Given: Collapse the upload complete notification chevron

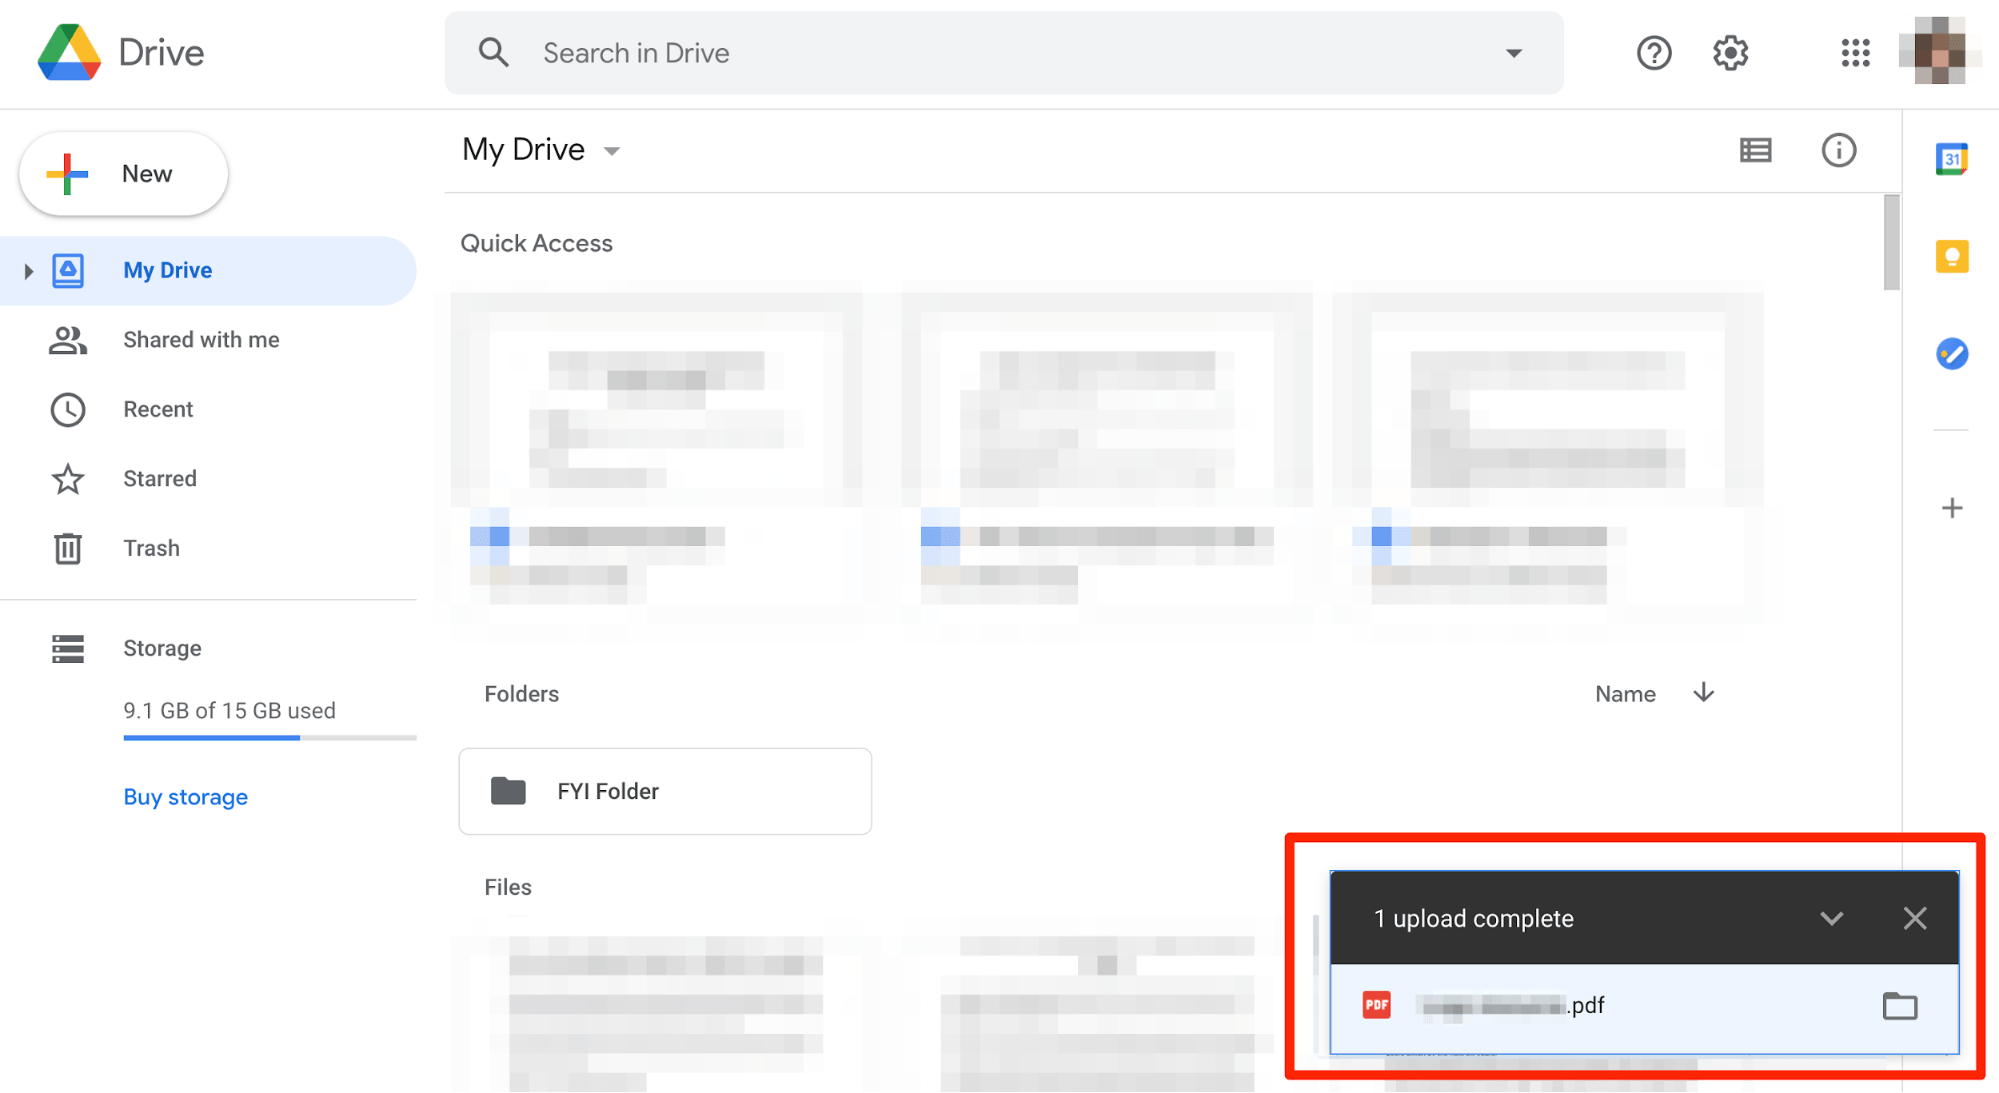Looking at the screenshot, I should click(1831, 919).
